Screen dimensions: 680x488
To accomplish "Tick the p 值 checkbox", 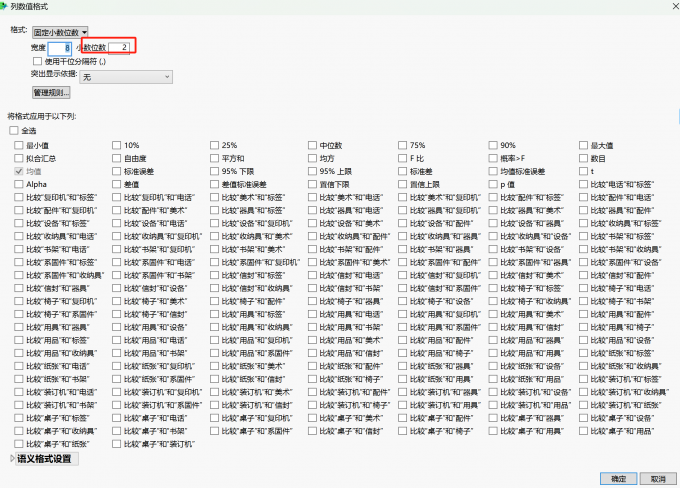I will (492, 184).
